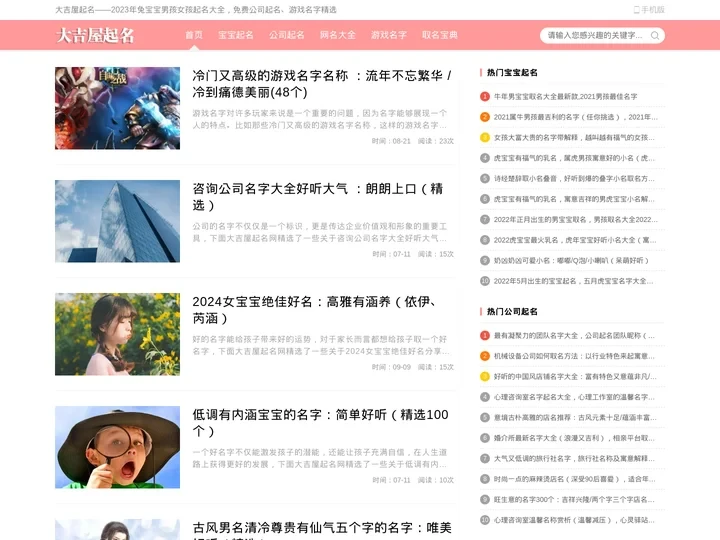Go to 游戏名字 section

point(388,35)
